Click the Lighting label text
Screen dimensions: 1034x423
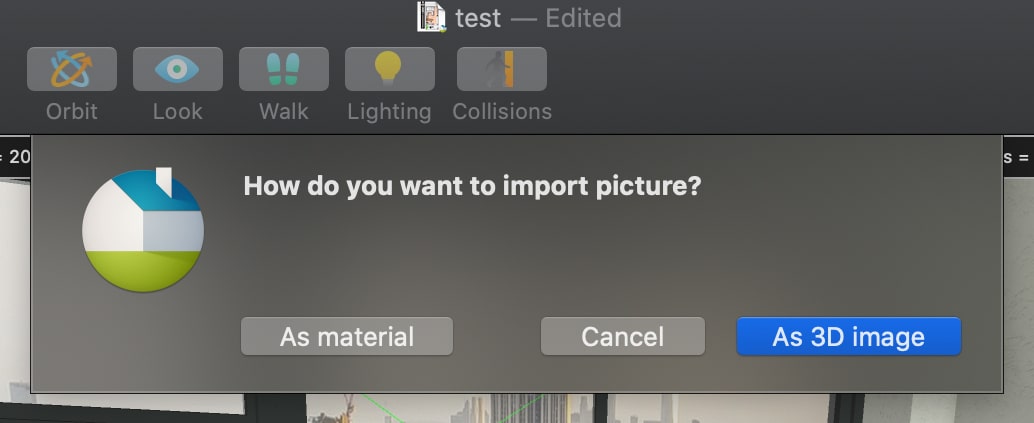(x=389, y=111)
